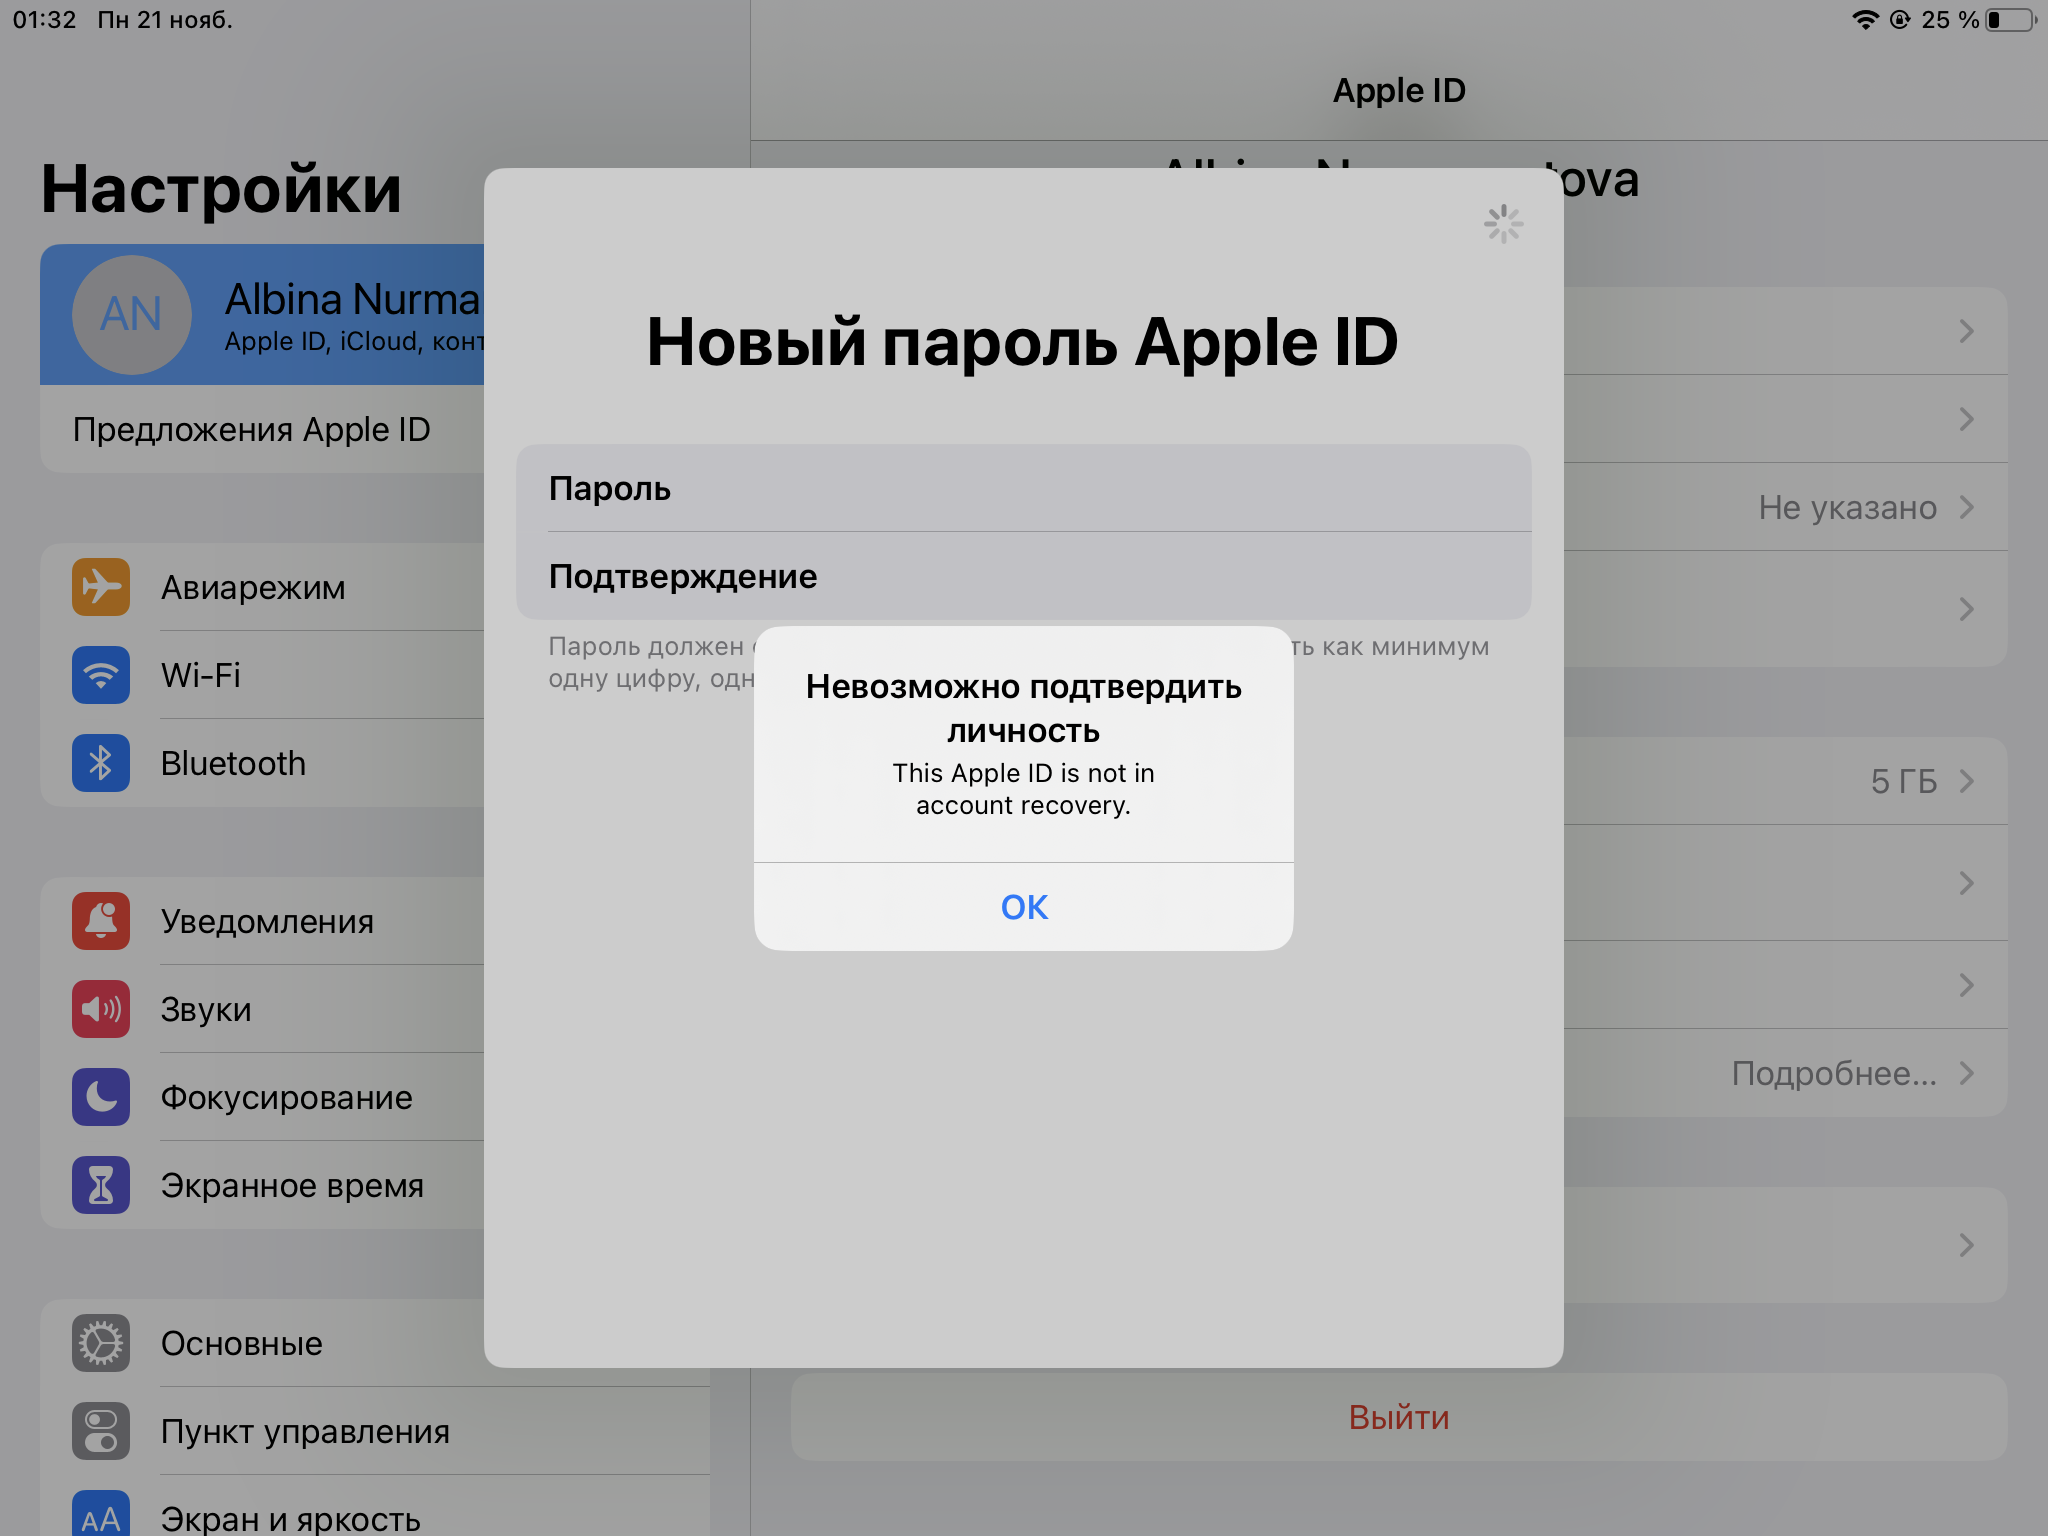Tap the account recovery alert message

1024,789
